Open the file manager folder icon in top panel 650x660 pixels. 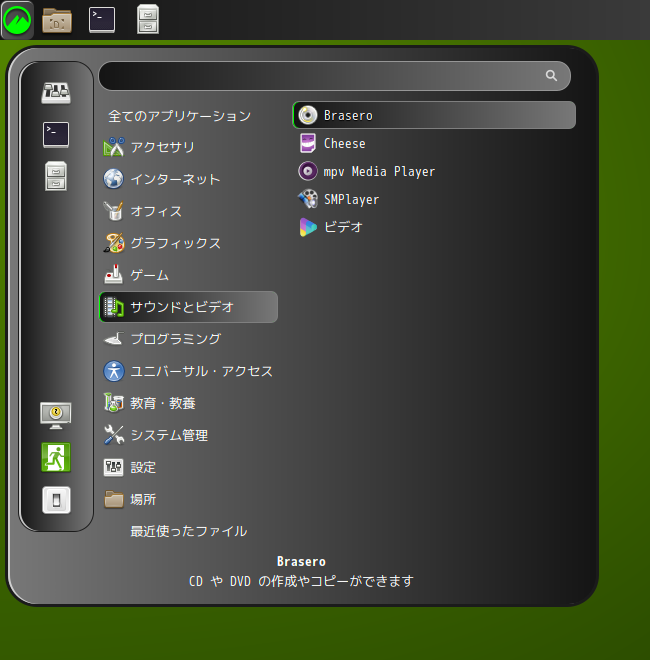pos(57,20)
